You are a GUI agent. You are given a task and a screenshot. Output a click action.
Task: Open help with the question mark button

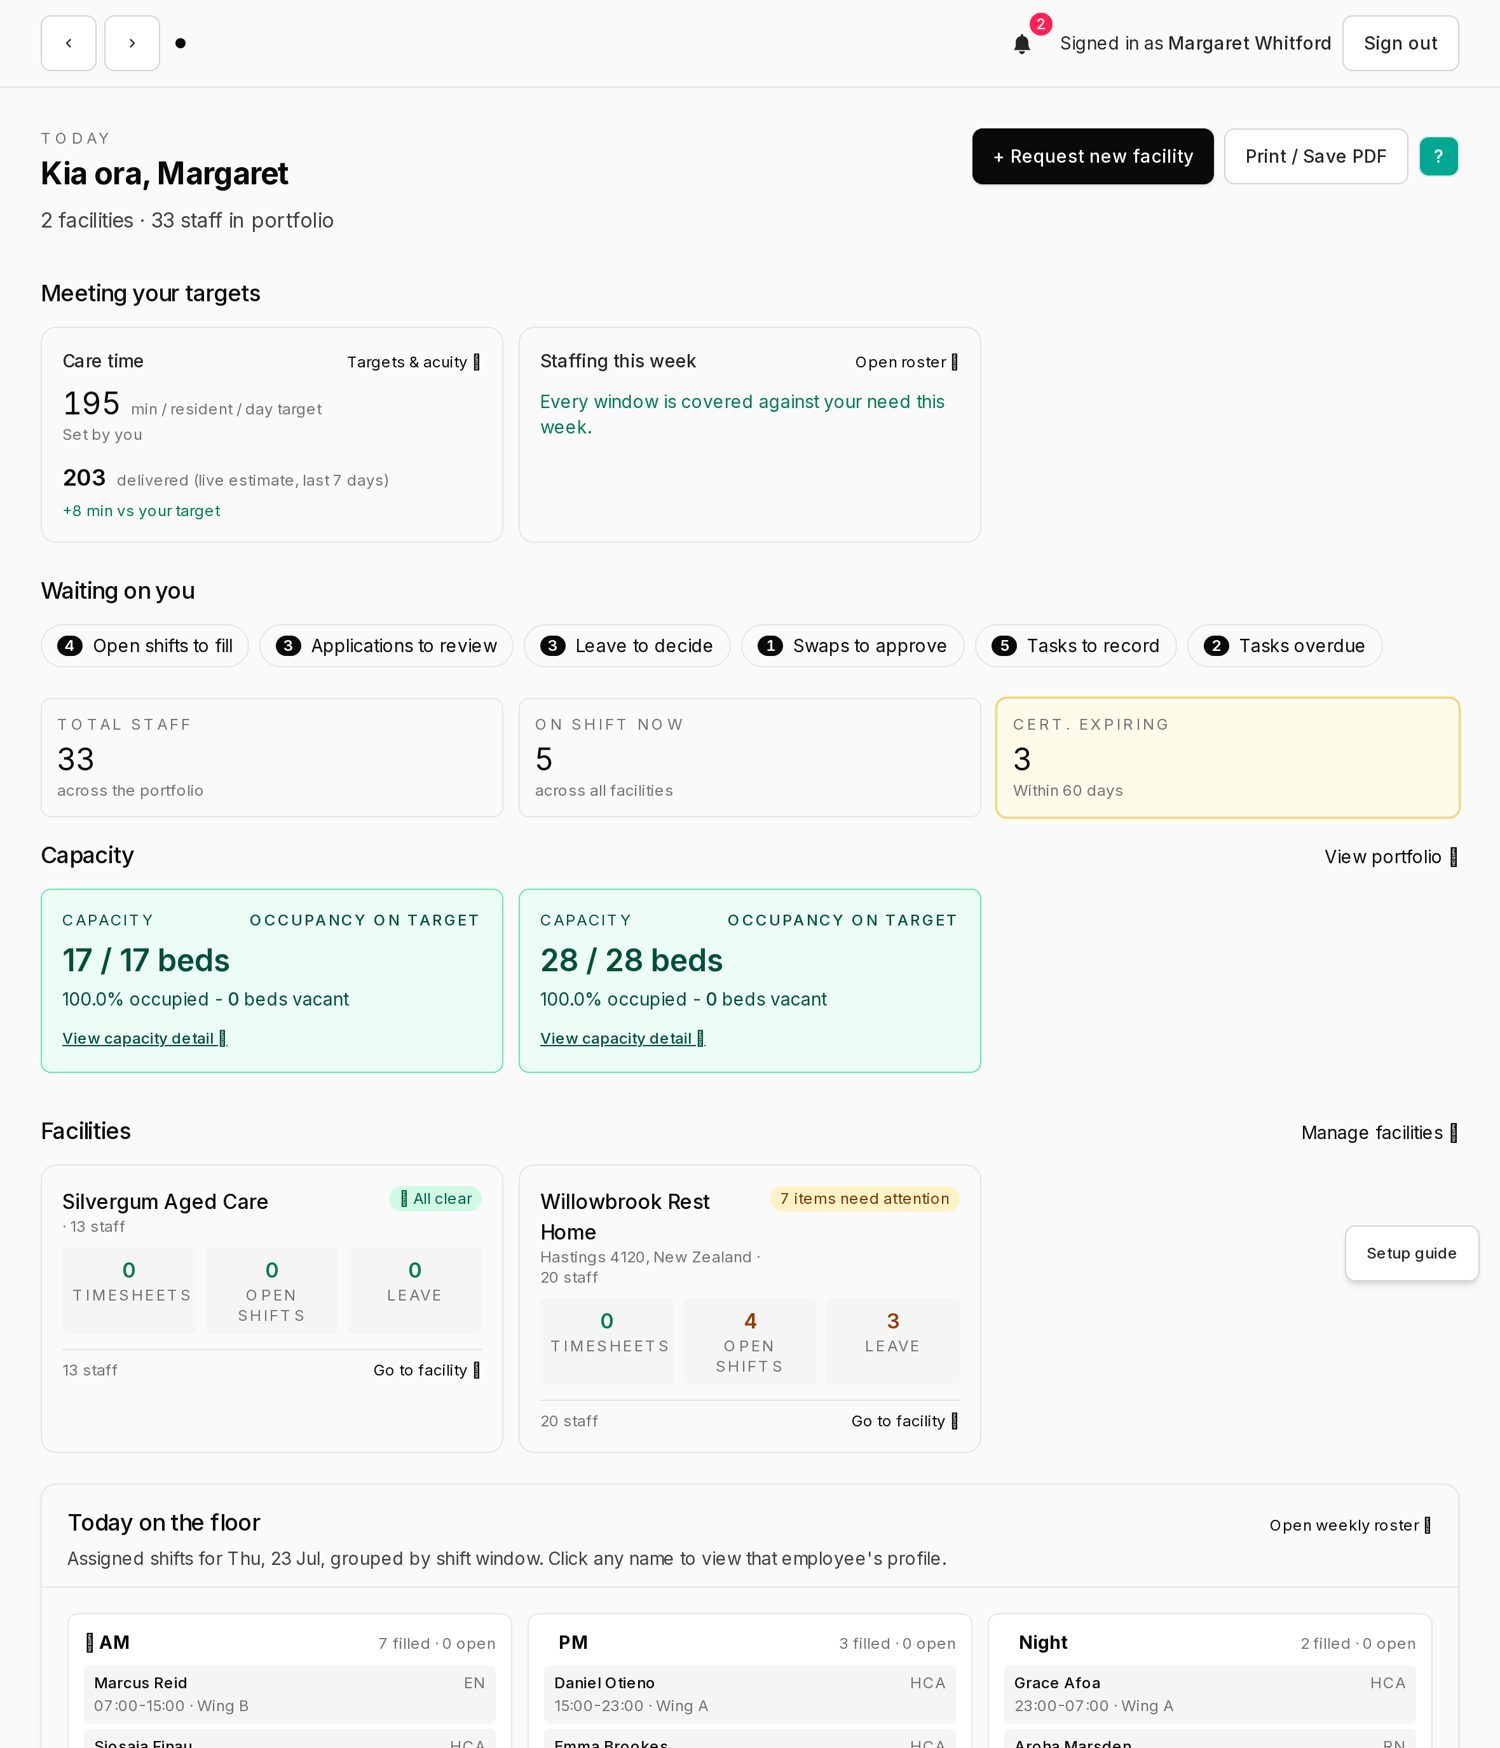point(1438,156)
